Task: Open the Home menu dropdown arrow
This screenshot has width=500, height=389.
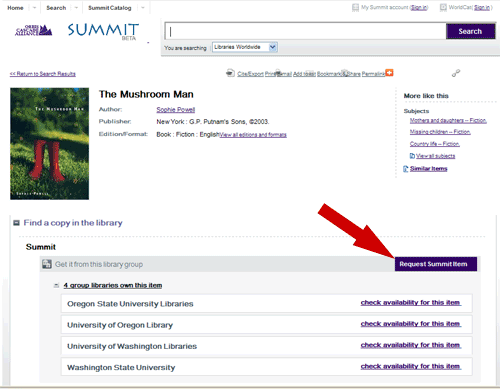Action: [34, 8]
